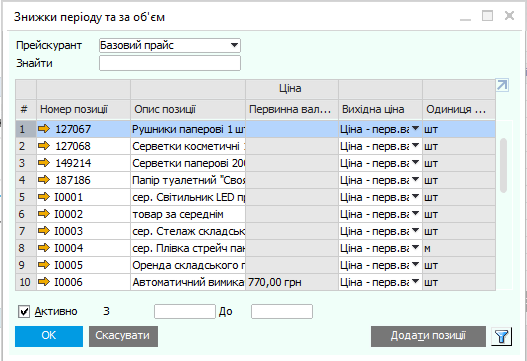The height and width of the screenshot is (361, 527).
Task: Click the link arrow next to 149214
Action: (44, 163)
